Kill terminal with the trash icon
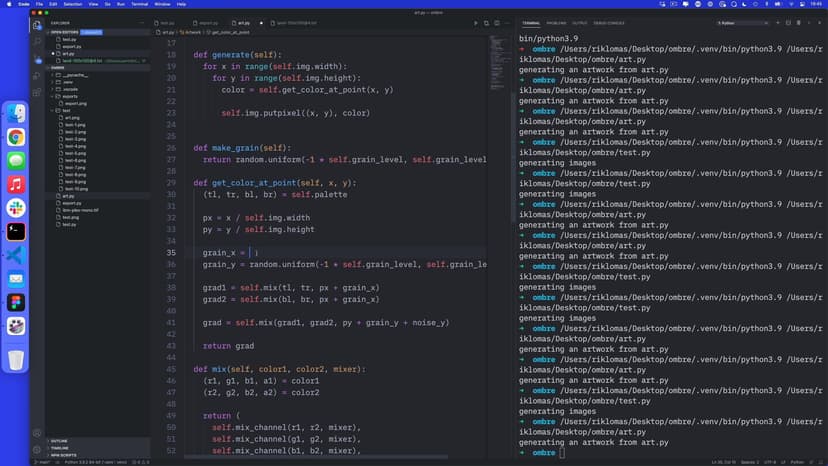This screenshot has width=828, height=466. (799, 22)
